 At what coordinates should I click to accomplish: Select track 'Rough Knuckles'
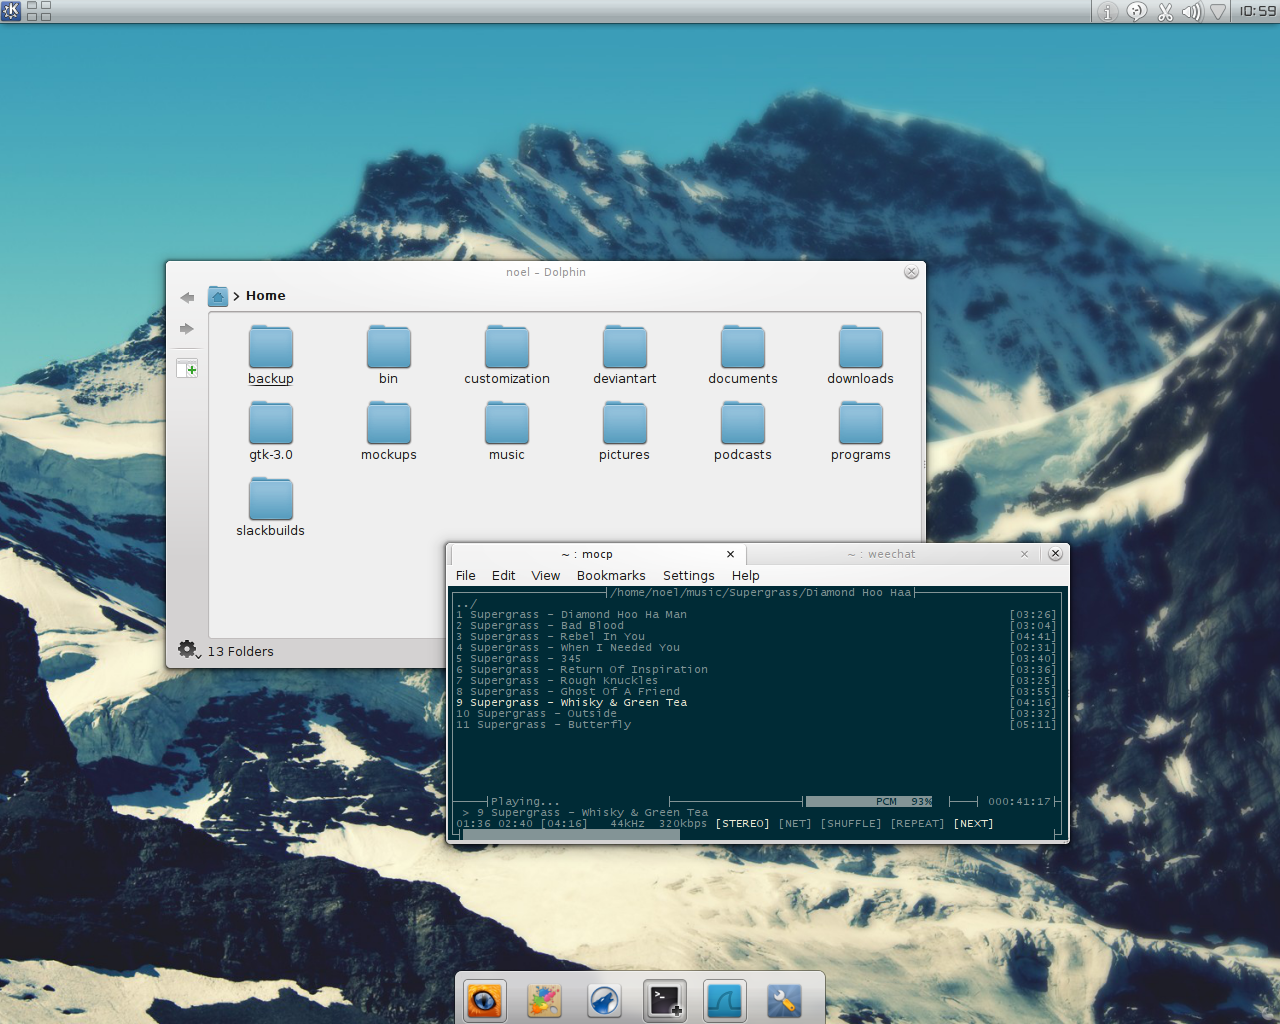[756, 681]
